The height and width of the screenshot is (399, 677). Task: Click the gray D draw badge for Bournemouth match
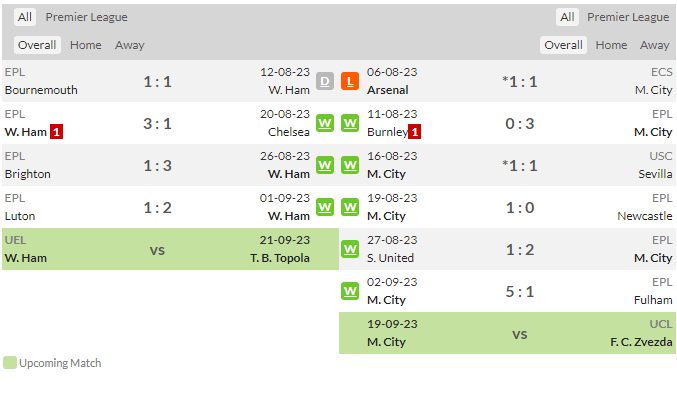tap(325, 81)
